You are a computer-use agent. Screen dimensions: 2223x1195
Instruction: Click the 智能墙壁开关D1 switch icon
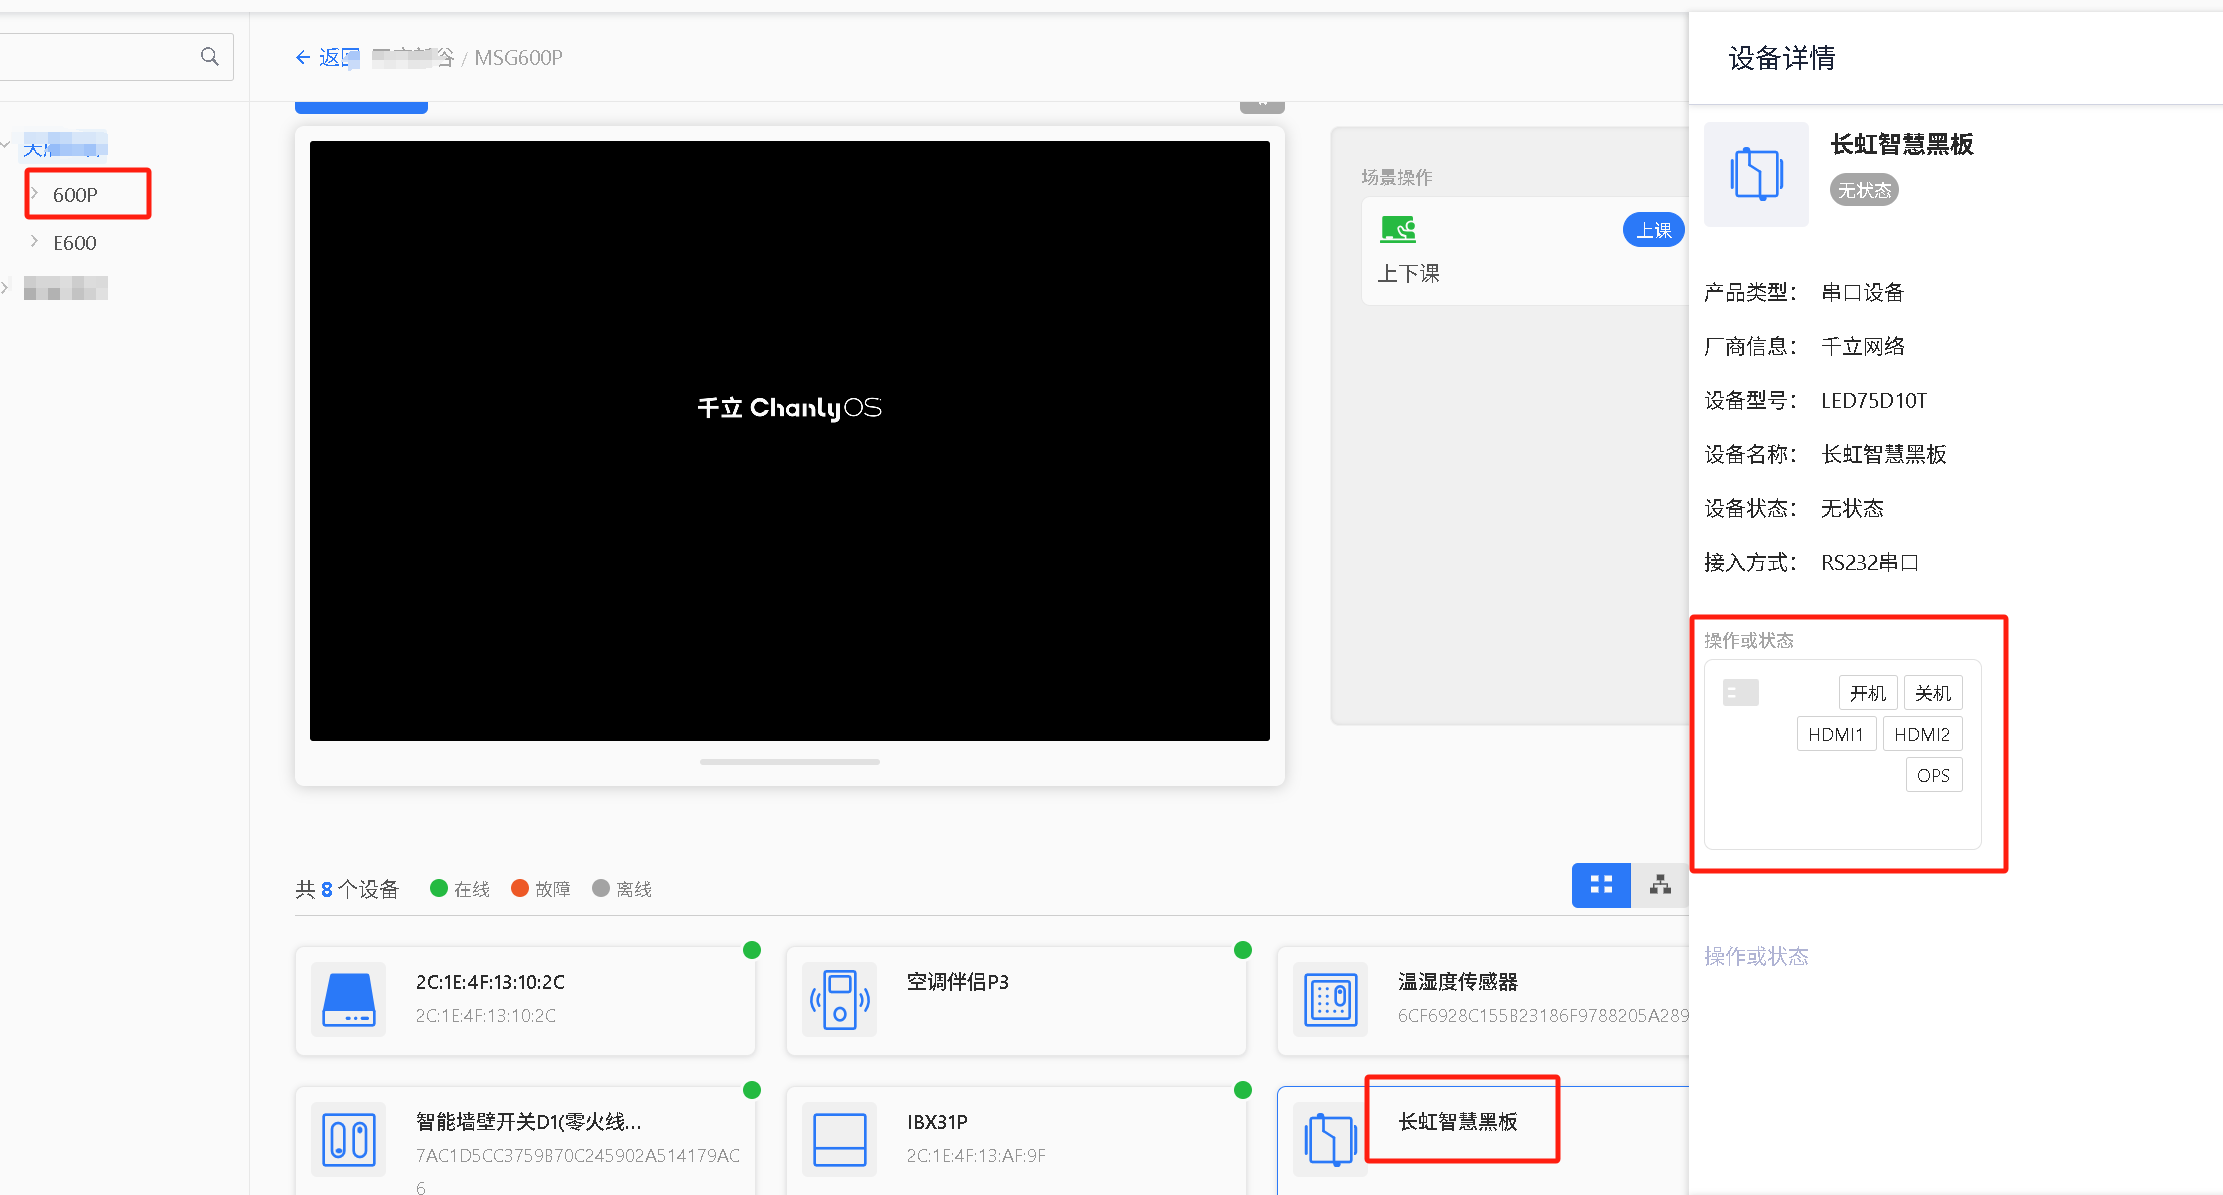349,1140
